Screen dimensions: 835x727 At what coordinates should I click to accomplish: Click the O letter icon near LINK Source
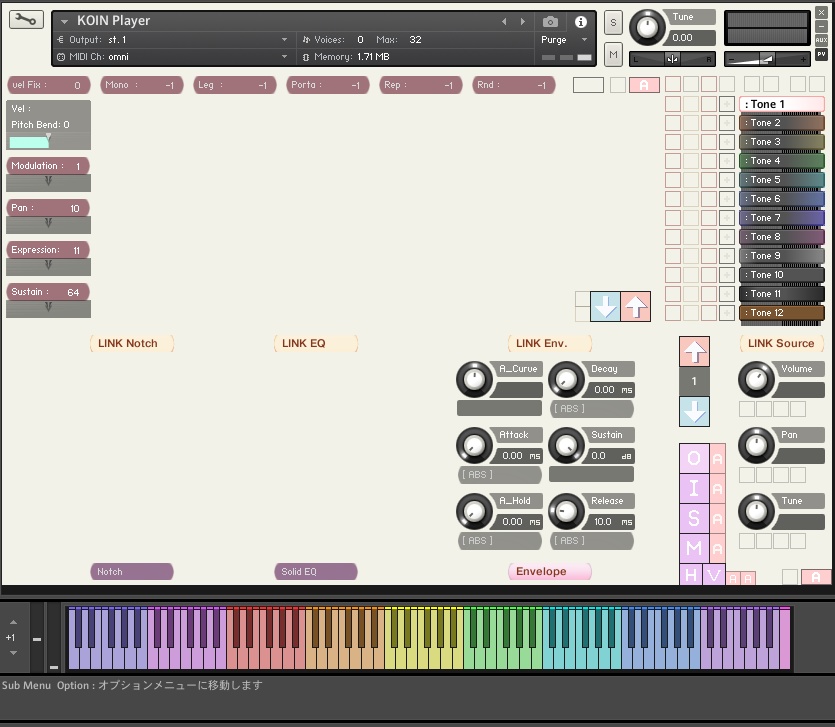pos(694,458)
